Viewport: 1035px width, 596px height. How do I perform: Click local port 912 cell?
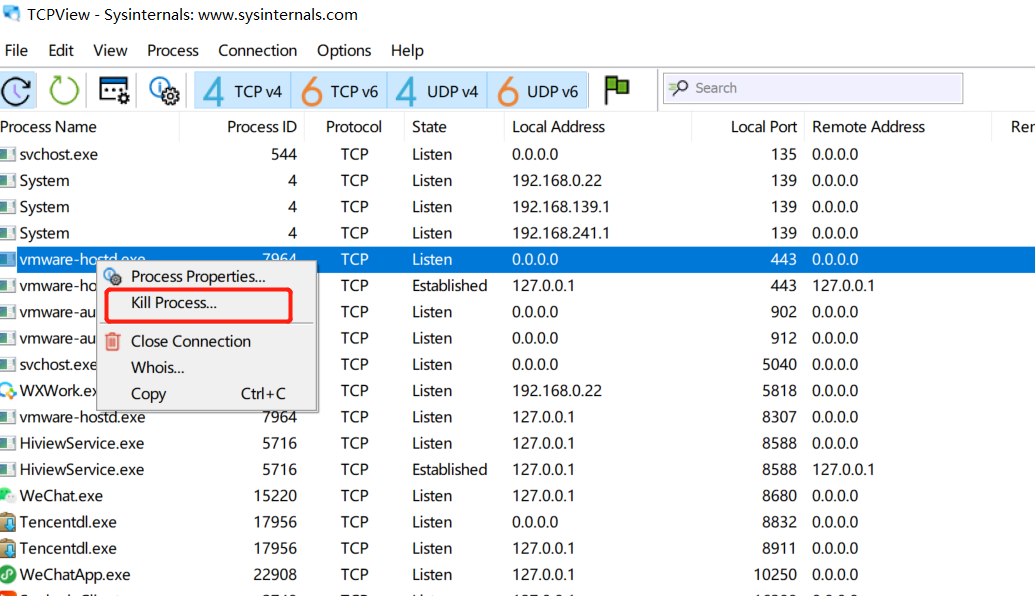click(783, 339)
